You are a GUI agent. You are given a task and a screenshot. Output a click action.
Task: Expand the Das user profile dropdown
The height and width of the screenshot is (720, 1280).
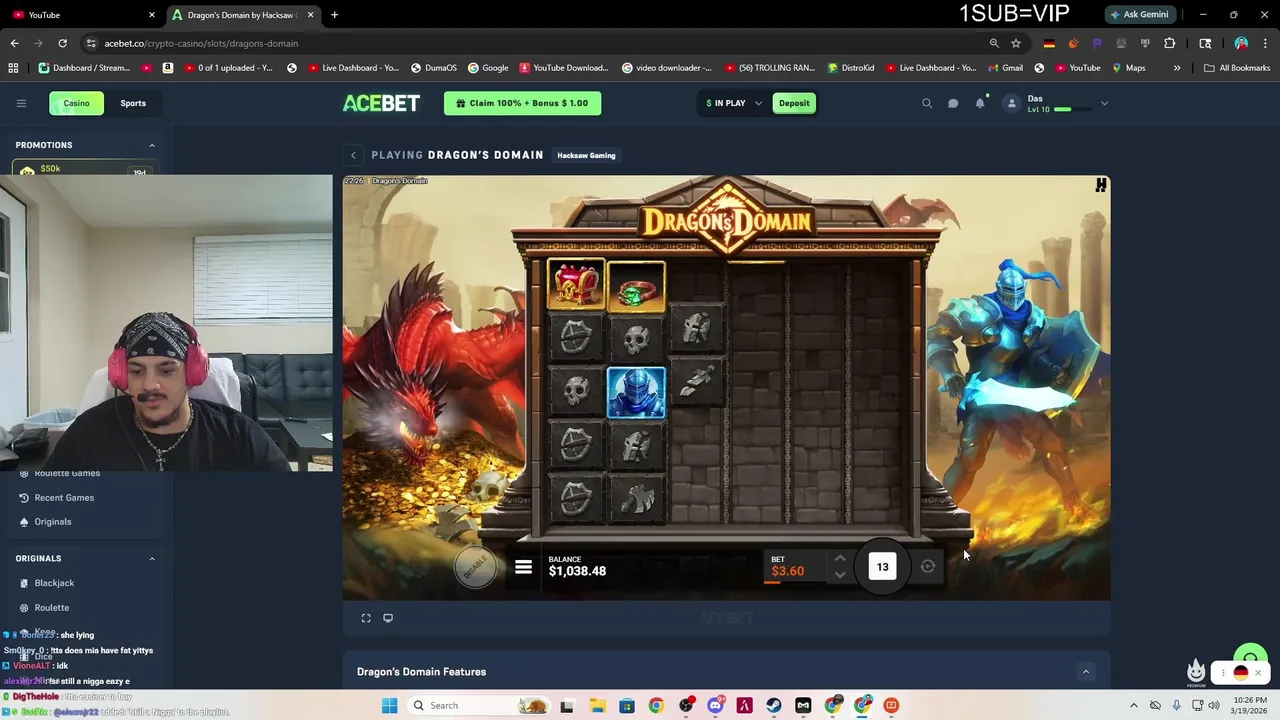[x=1104, y=103]
